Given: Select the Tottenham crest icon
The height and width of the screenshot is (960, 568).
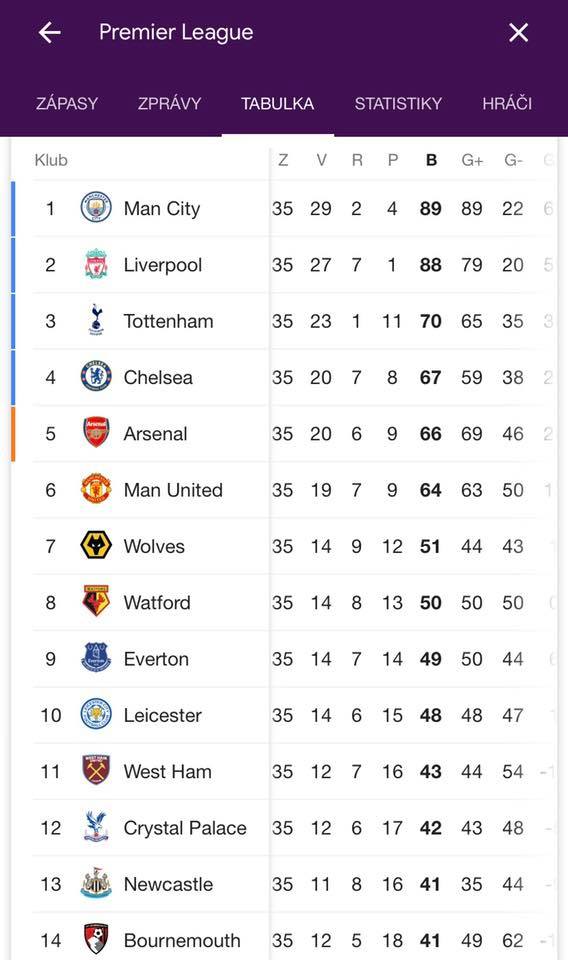Looking at the screenshot, I should coord(96,320).
